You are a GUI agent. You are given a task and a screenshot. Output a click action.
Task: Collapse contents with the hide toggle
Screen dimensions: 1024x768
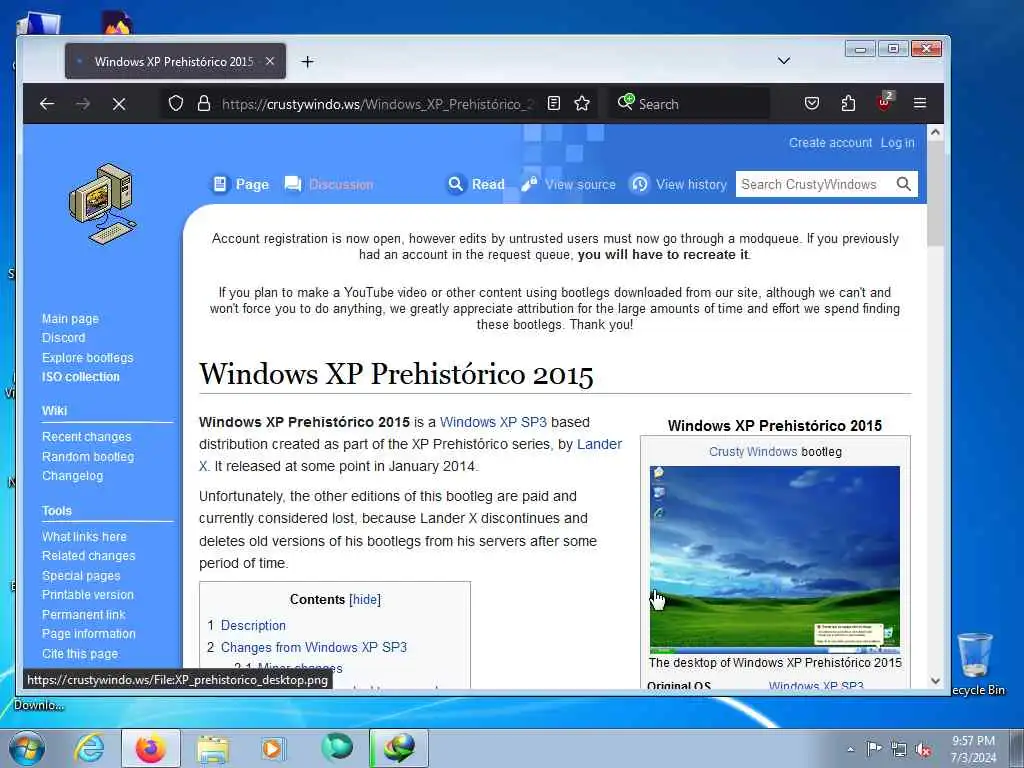coord(365,600)
